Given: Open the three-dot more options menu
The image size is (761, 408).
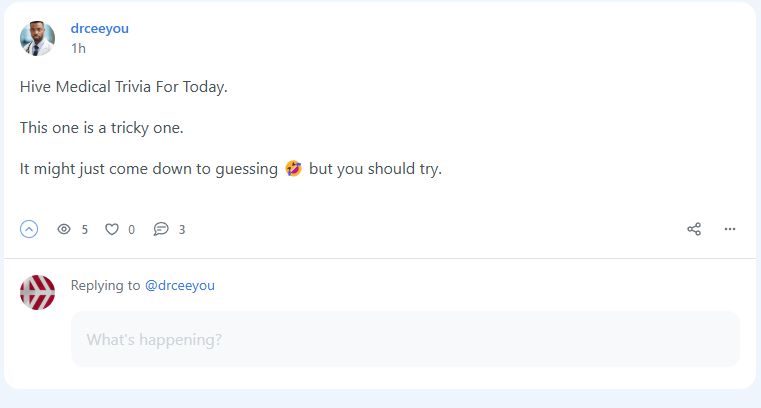Looking at the screenshot, I should tap(730, 229).
